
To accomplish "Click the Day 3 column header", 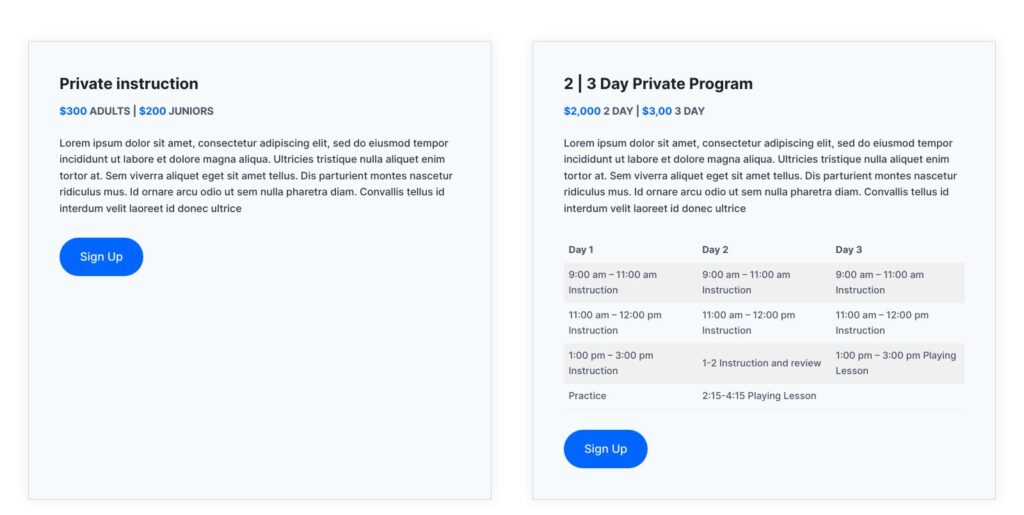I will (x=848, y=250).
